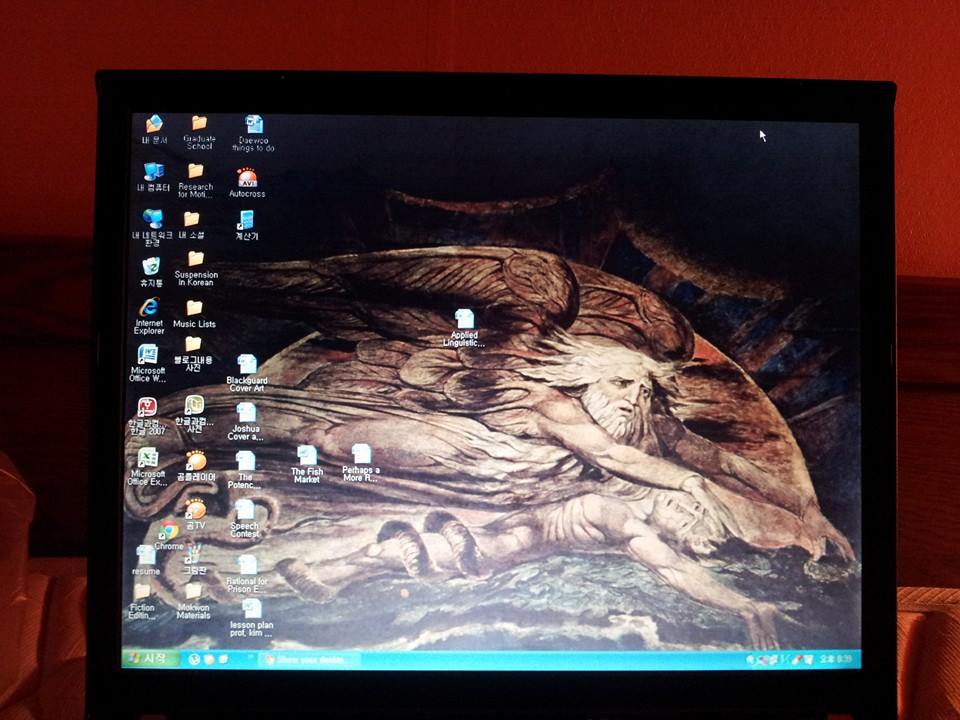Open the Microsoft Office Excel shortcut
960x720 pixels.
point(148,459)
